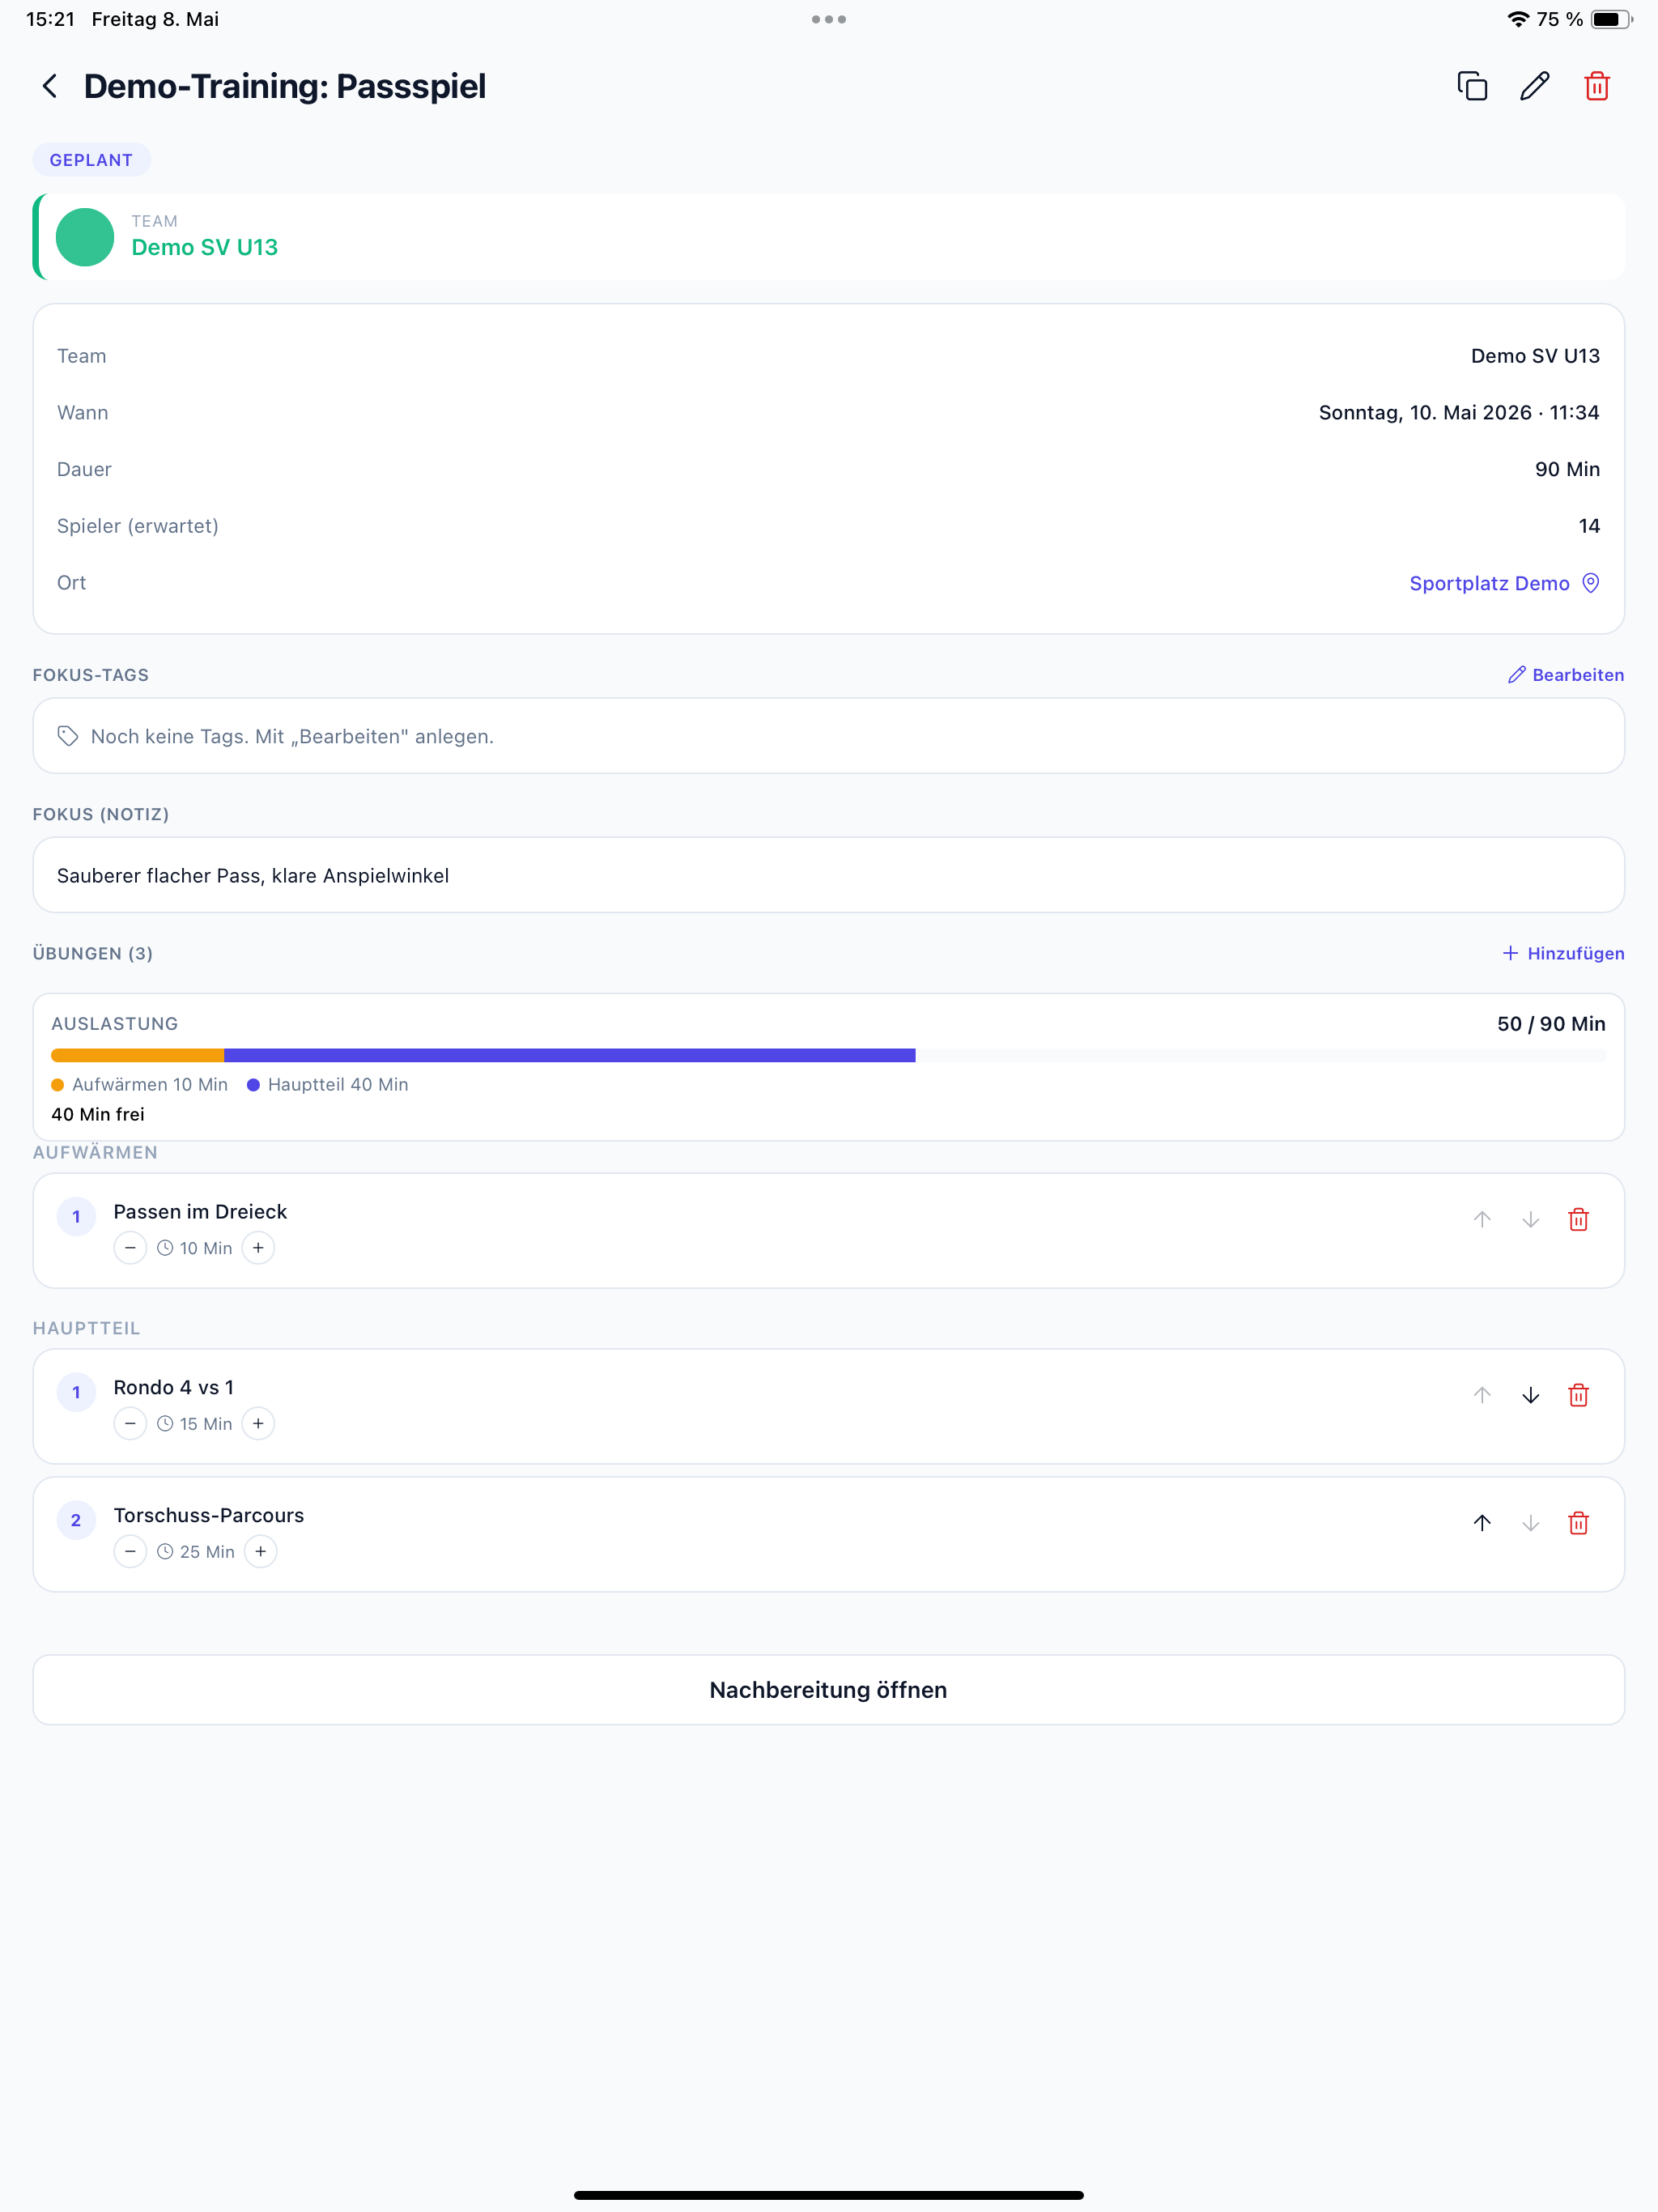The image size is (1658, 2212).
Task: Add an exercise with Hinzufügen
Action: tap(1563, 953)
